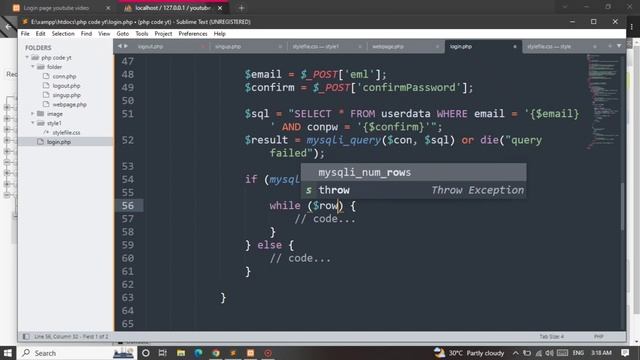Open XAMPP orange icon on taskbar
Image resolution: width=640 pixels, height=360 pixels.
[x=251, y=353]
